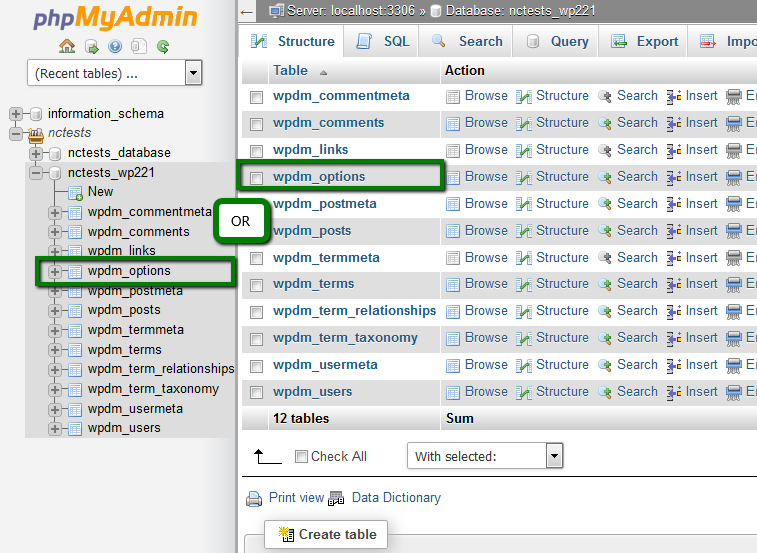Click the wpdm_posts table icon in sidebar
The width and height of the screenshot is (757, 553).
point(75,311)
